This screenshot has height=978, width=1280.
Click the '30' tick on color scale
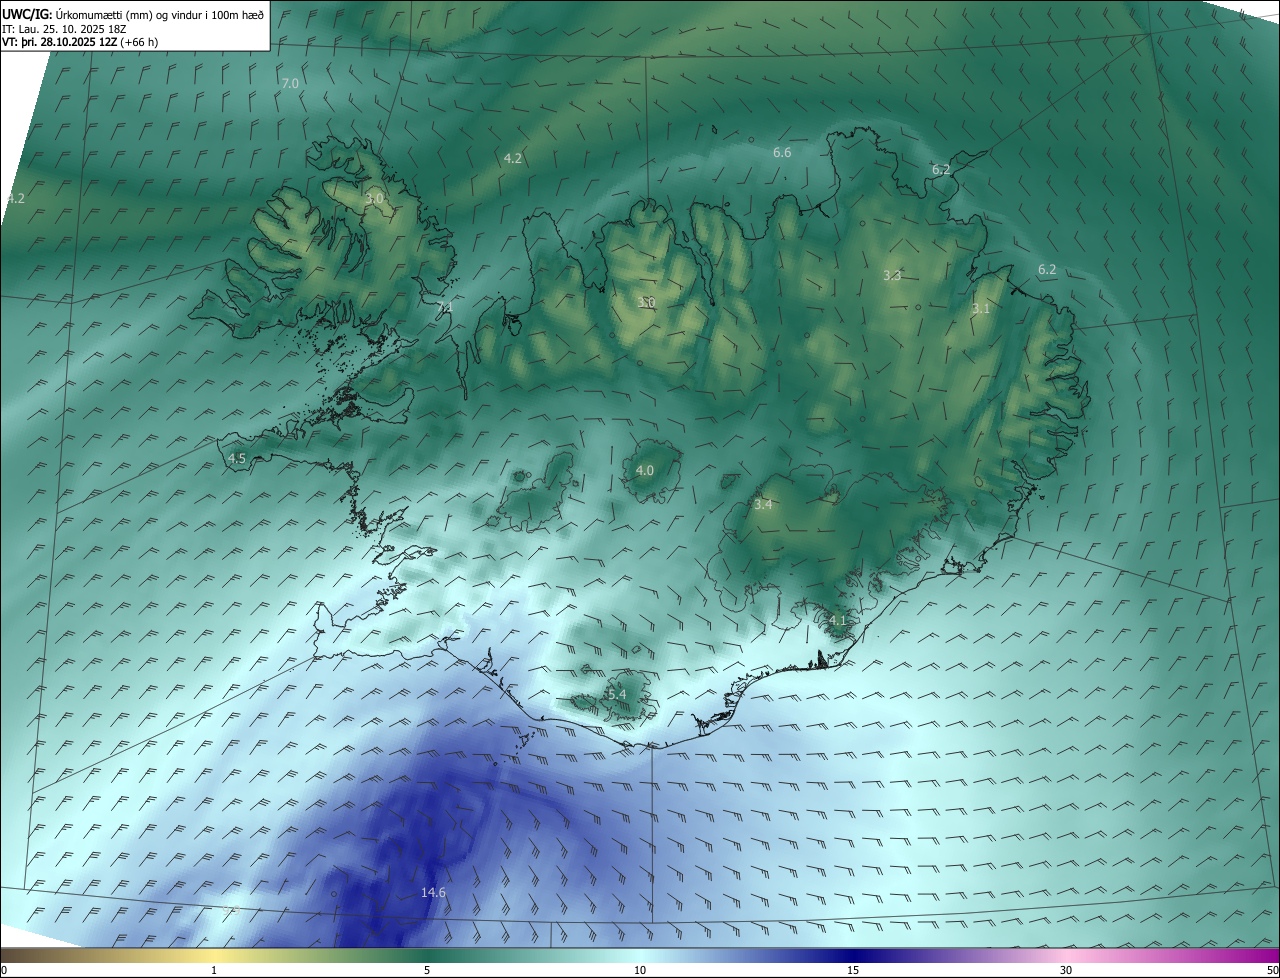(1066, 970)
